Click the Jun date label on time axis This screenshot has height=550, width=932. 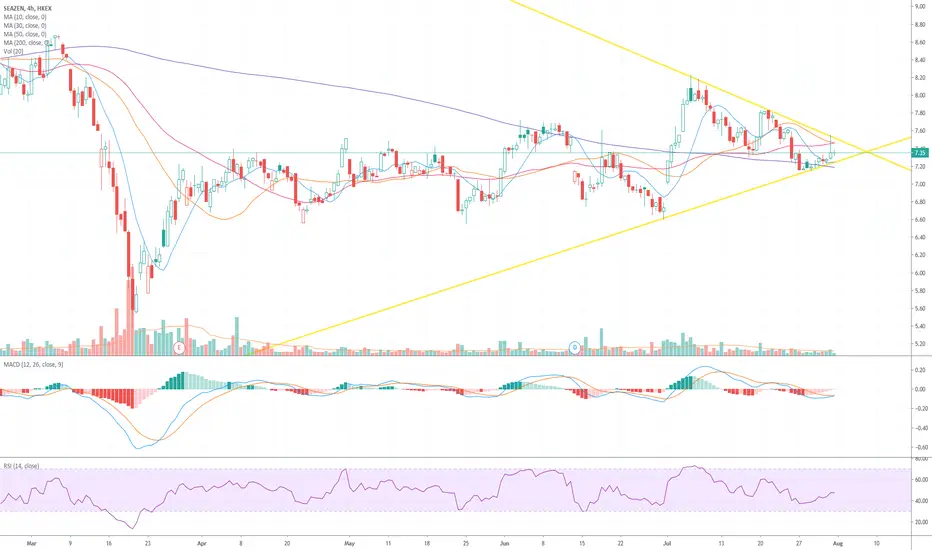pos(505,543)
